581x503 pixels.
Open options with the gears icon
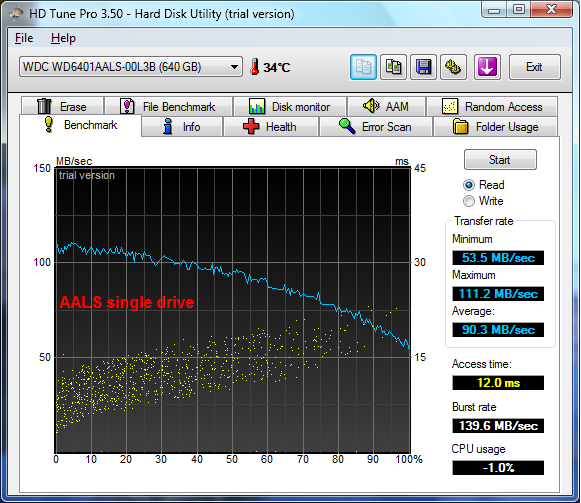[x=453, y=67]
